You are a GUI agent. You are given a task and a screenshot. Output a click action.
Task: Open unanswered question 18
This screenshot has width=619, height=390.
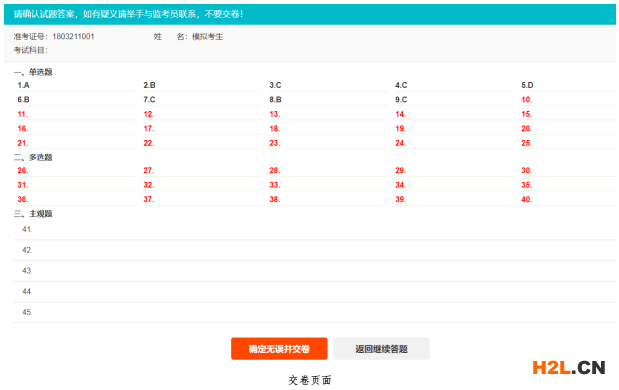[x=274, y=128]
